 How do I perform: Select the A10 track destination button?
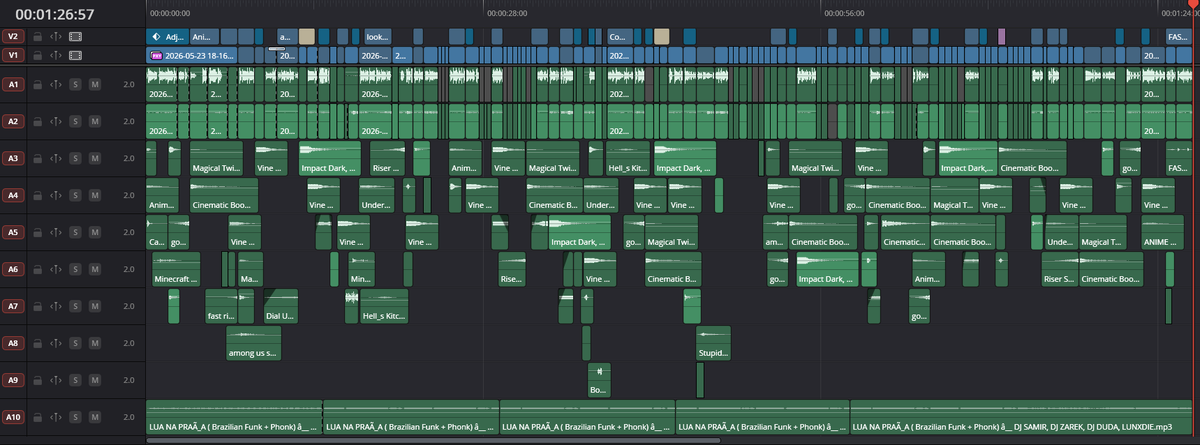13,417
